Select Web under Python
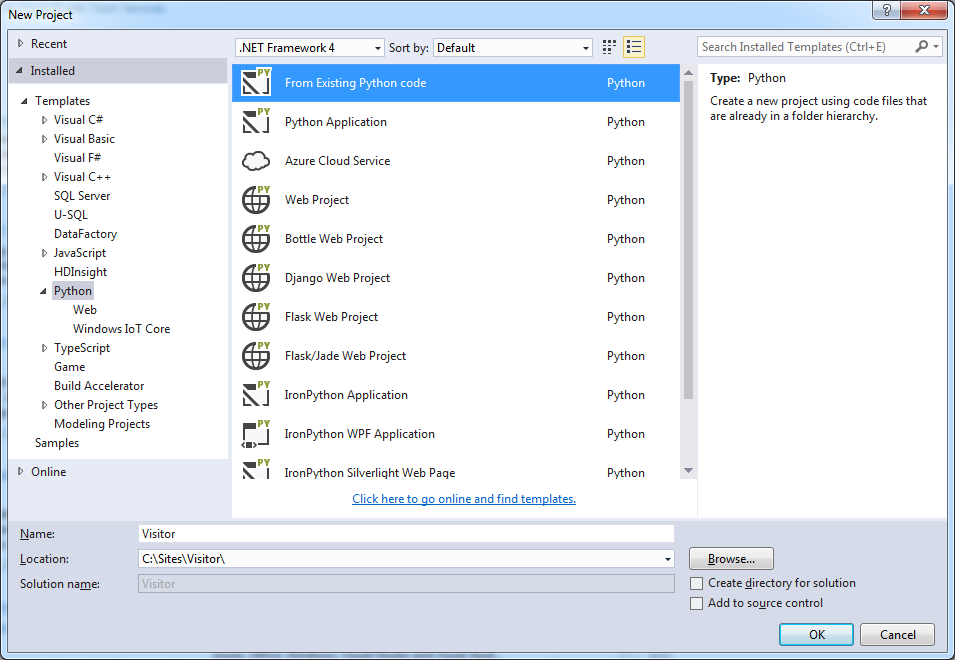 click(85, 309)
